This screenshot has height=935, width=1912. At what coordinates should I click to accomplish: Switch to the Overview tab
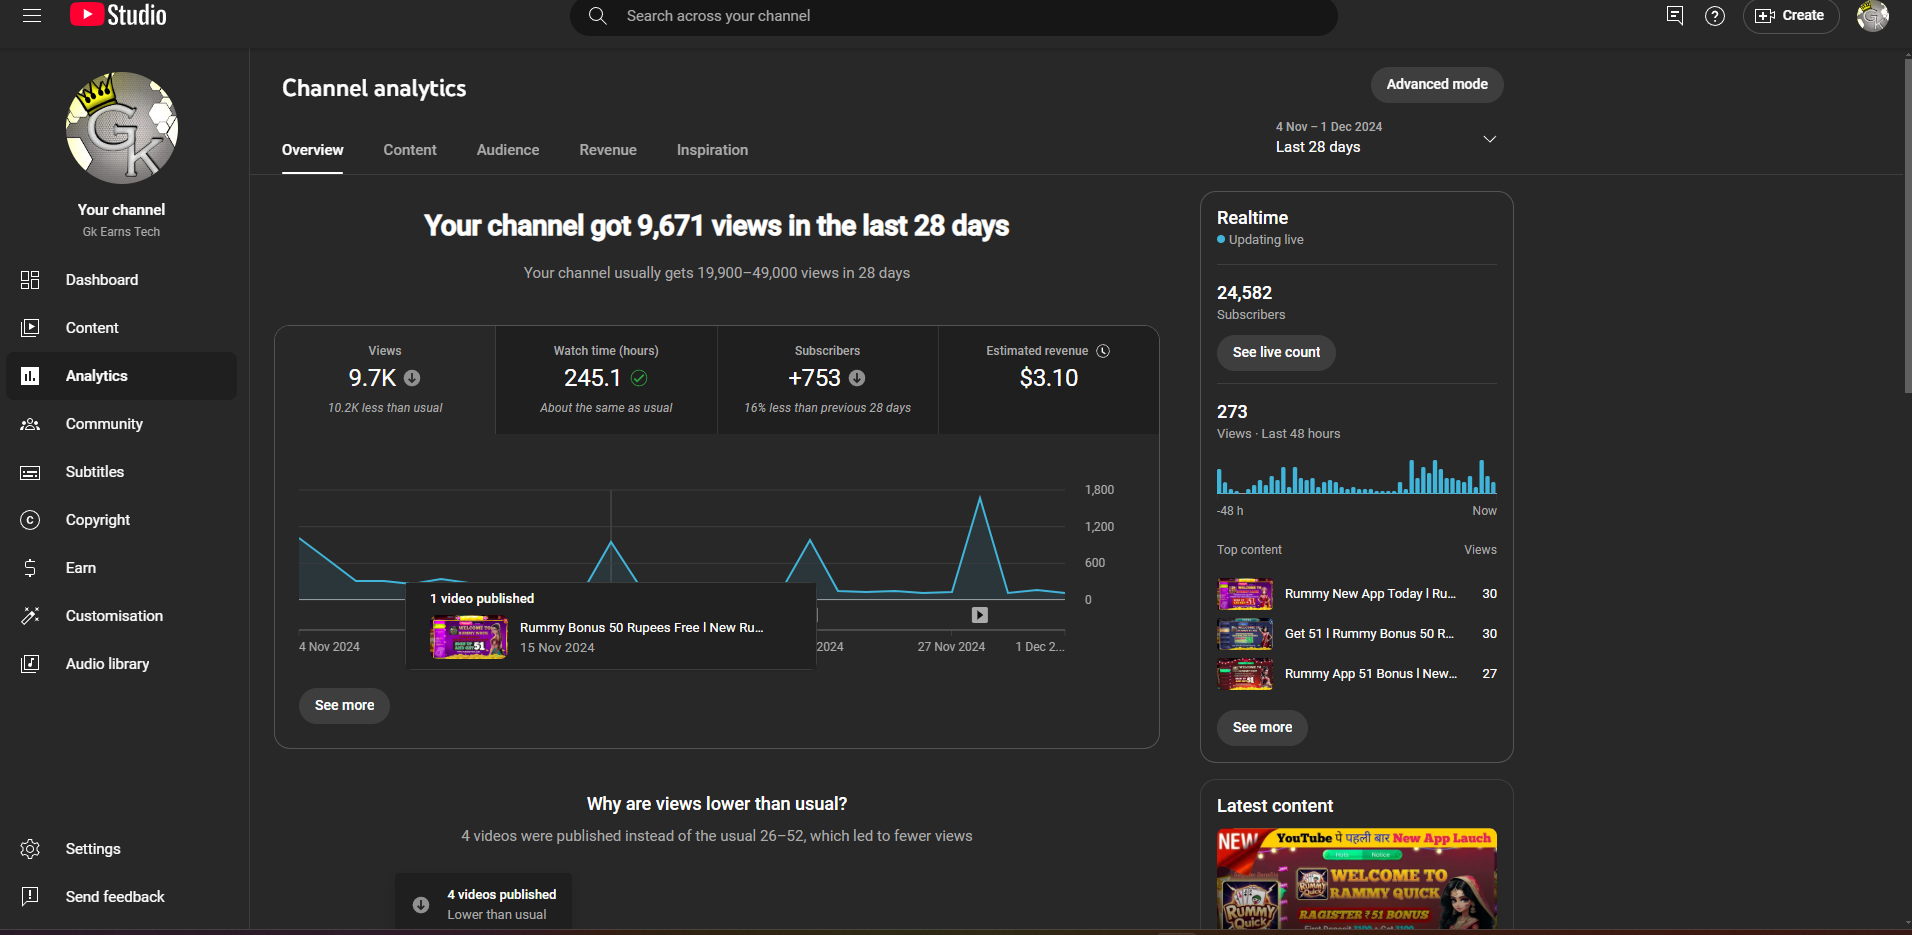click(312, 150)
